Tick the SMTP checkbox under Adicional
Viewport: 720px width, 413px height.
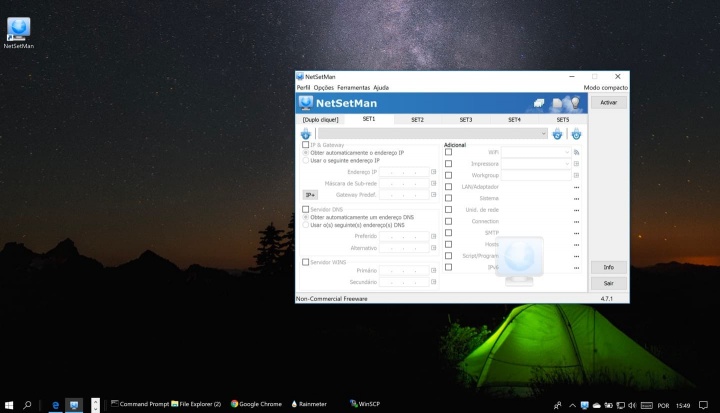coord(448,233)
